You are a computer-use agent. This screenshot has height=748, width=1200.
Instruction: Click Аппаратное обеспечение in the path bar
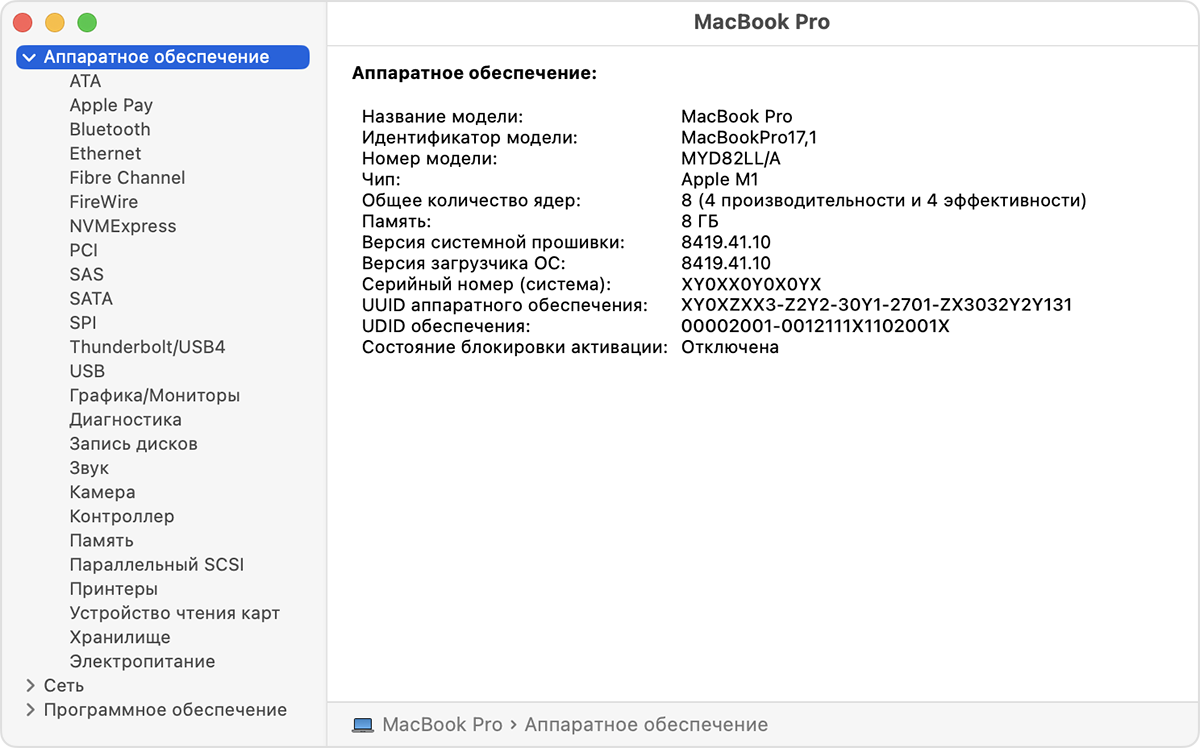coord(646,724)
